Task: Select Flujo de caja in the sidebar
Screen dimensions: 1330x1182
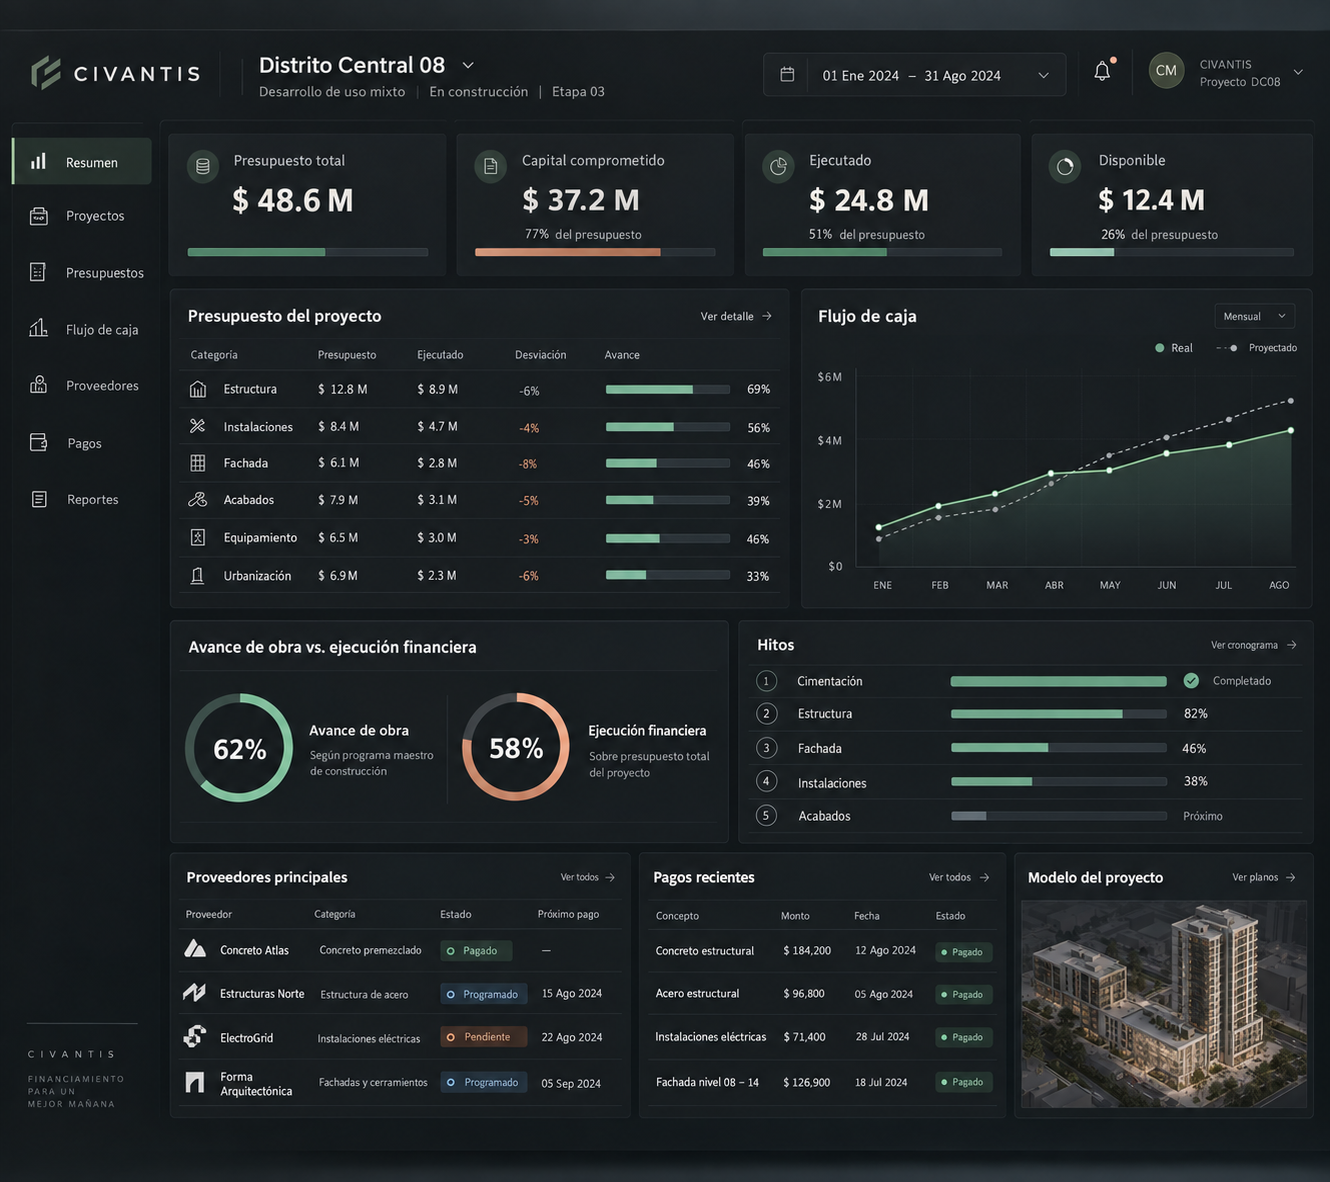Action: coord(82,329)
